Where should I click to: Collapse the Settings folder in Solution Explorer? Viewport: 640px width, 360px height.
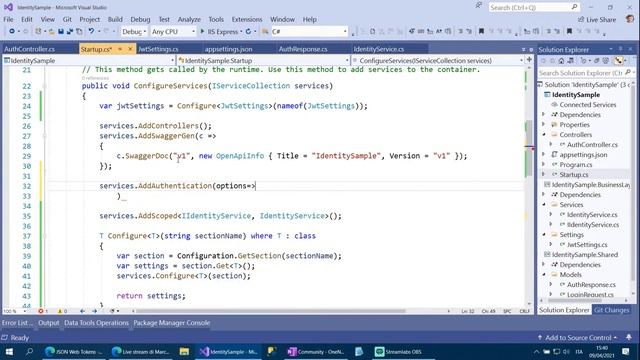(544, 235)
